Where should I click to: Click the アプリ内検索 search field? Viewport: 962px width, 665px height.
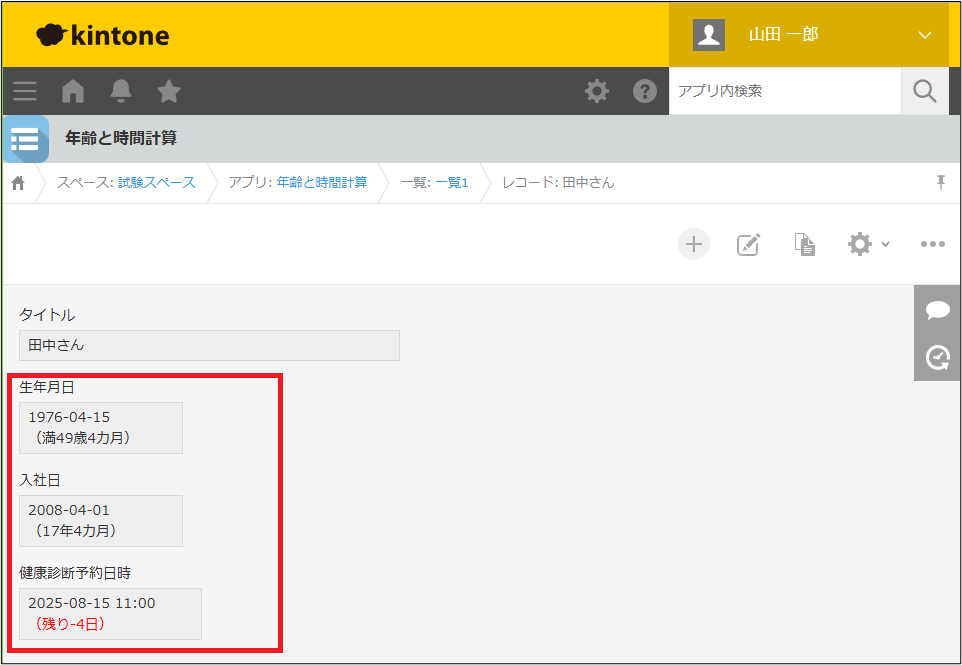point(783,92)
